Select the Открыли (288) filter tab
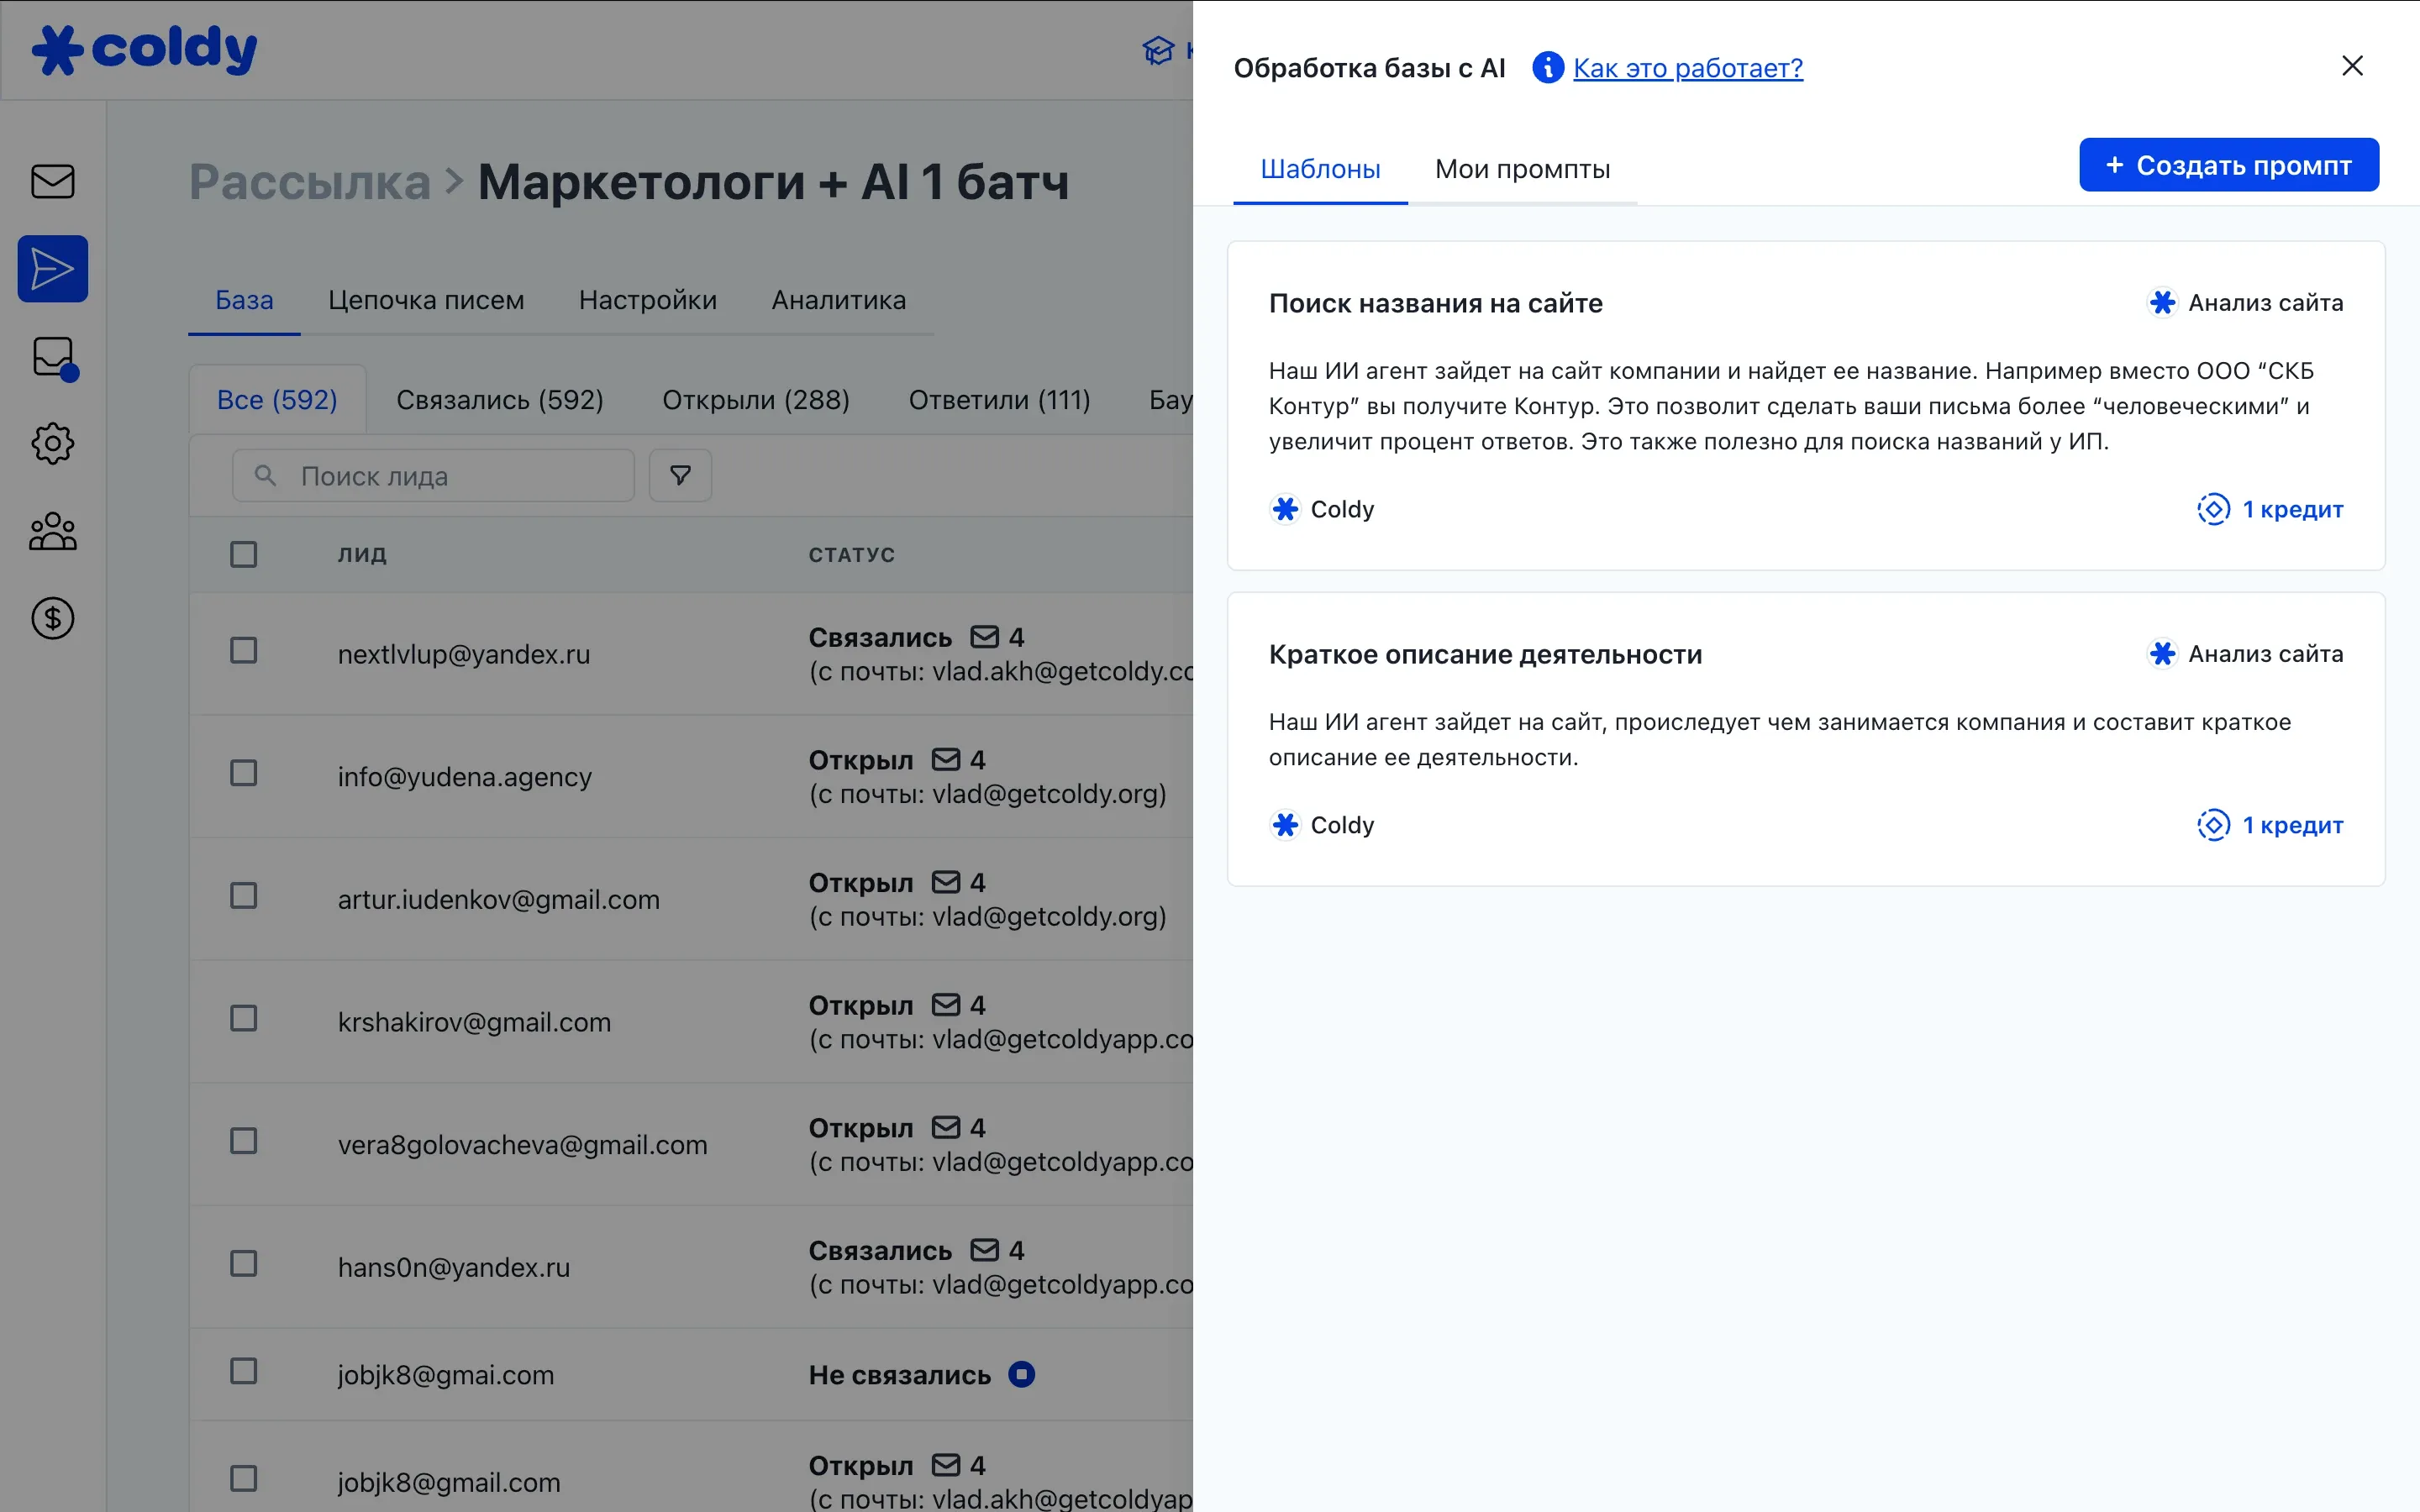Image resolution: width=2420 pixels, height=1512 pixels. 755,400
